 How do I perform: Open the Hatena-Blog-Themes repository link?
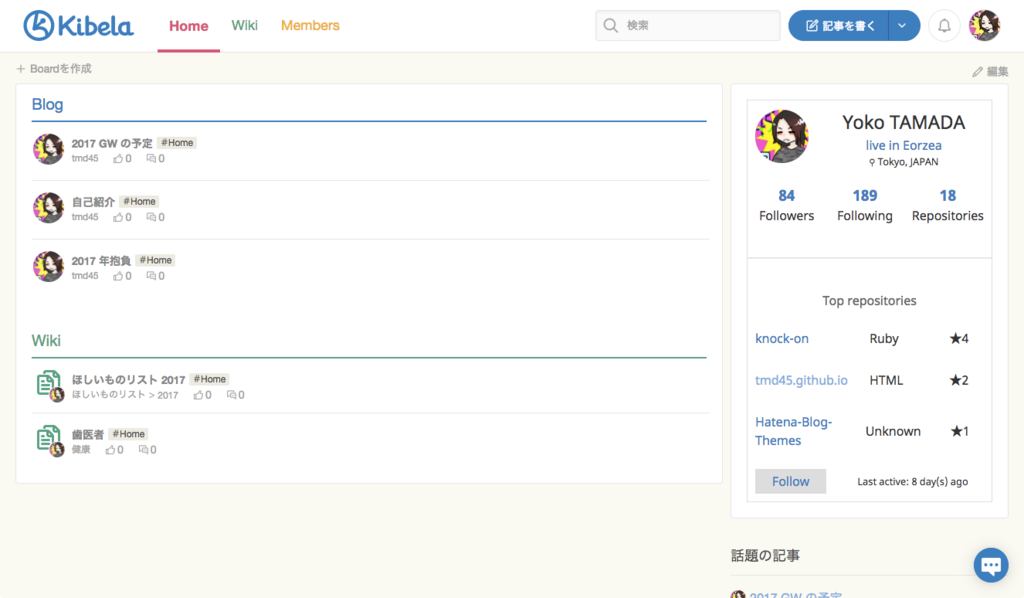point(793,431)
